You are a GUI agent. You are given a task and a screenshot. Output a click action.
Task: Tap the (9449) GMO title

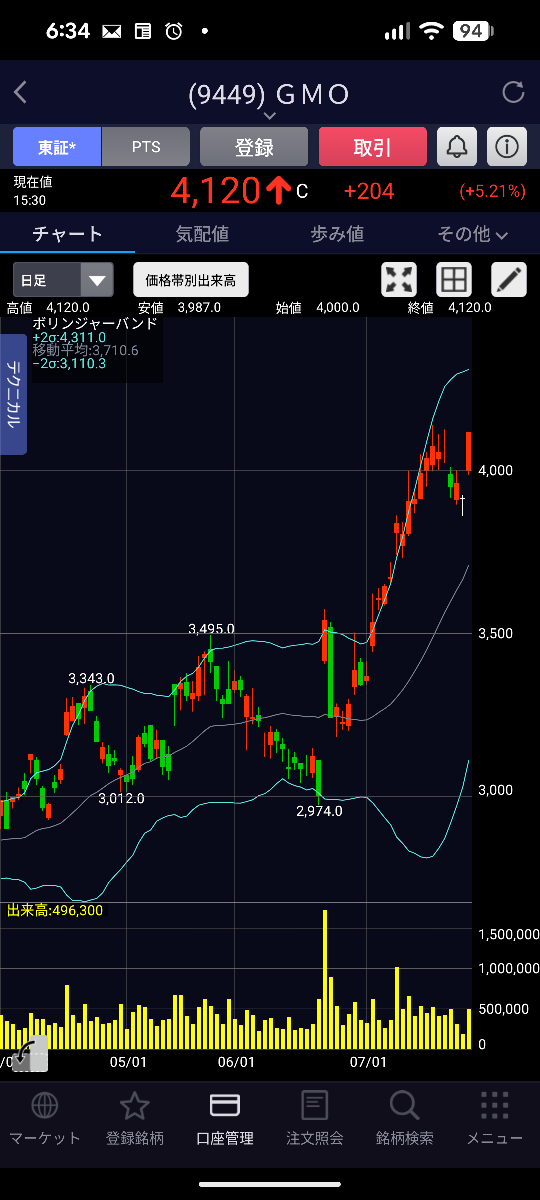269,95
